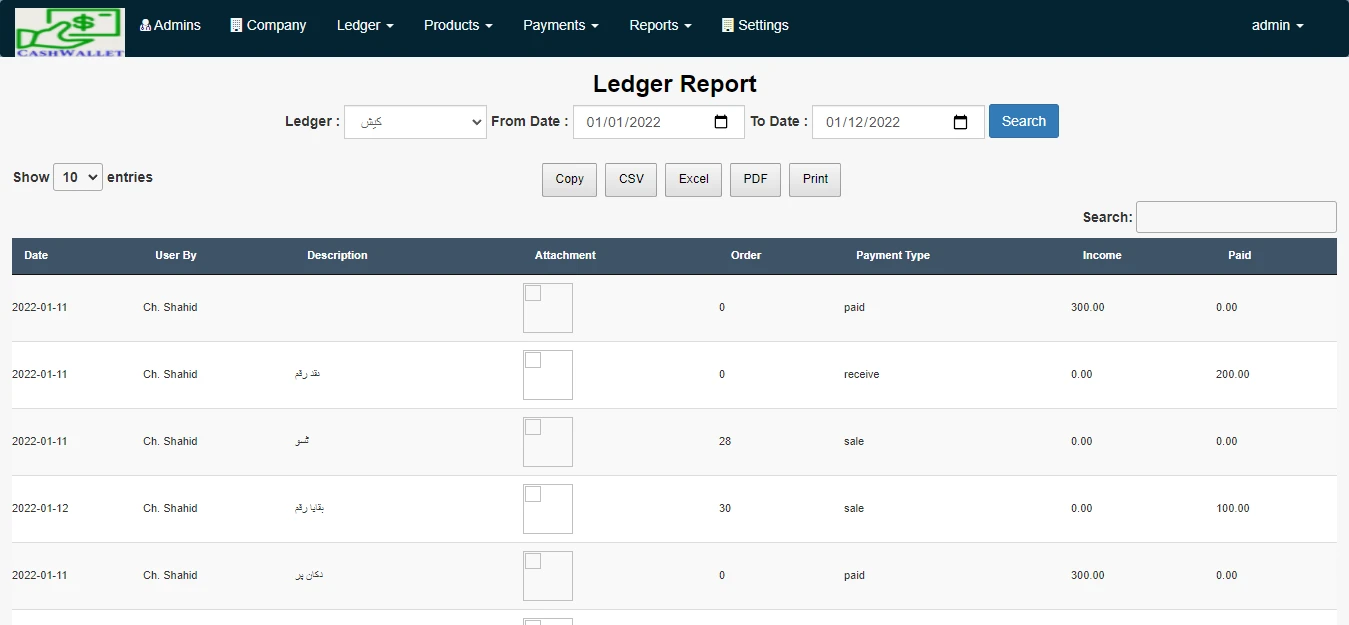Open the Admins page
1349x625 pixels.
point(170,25)
